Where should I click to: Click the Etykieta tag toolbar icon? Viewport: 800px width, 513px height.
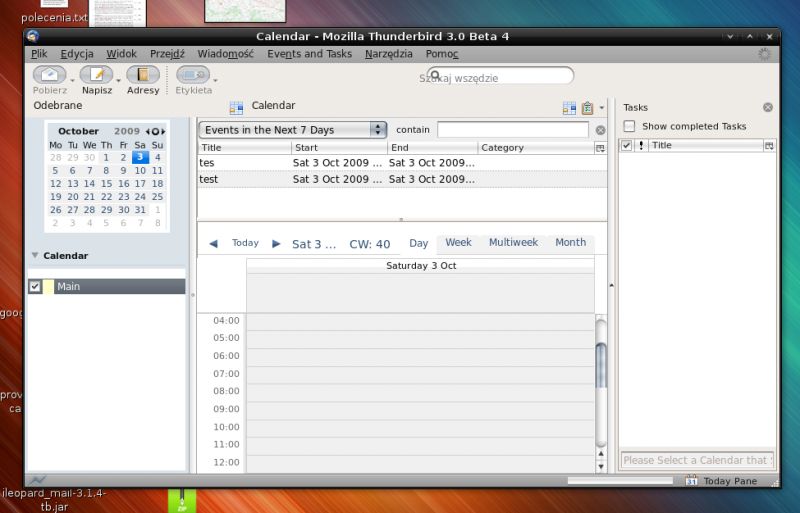[x=193, y=75]
